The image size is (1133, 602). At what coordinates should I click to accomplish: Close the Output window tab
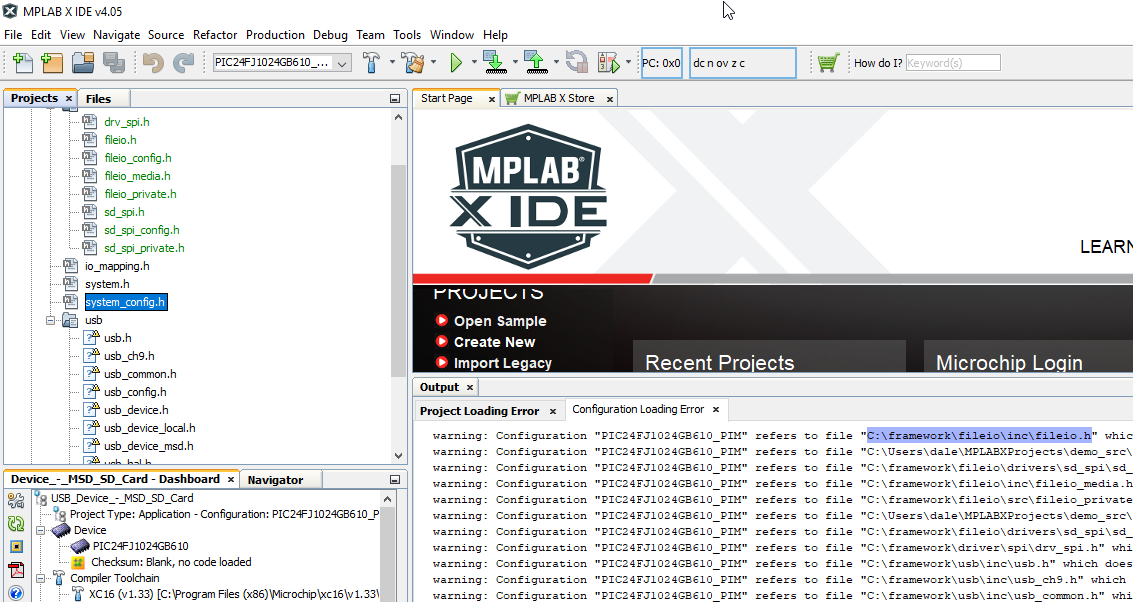(x=470, y=387)
